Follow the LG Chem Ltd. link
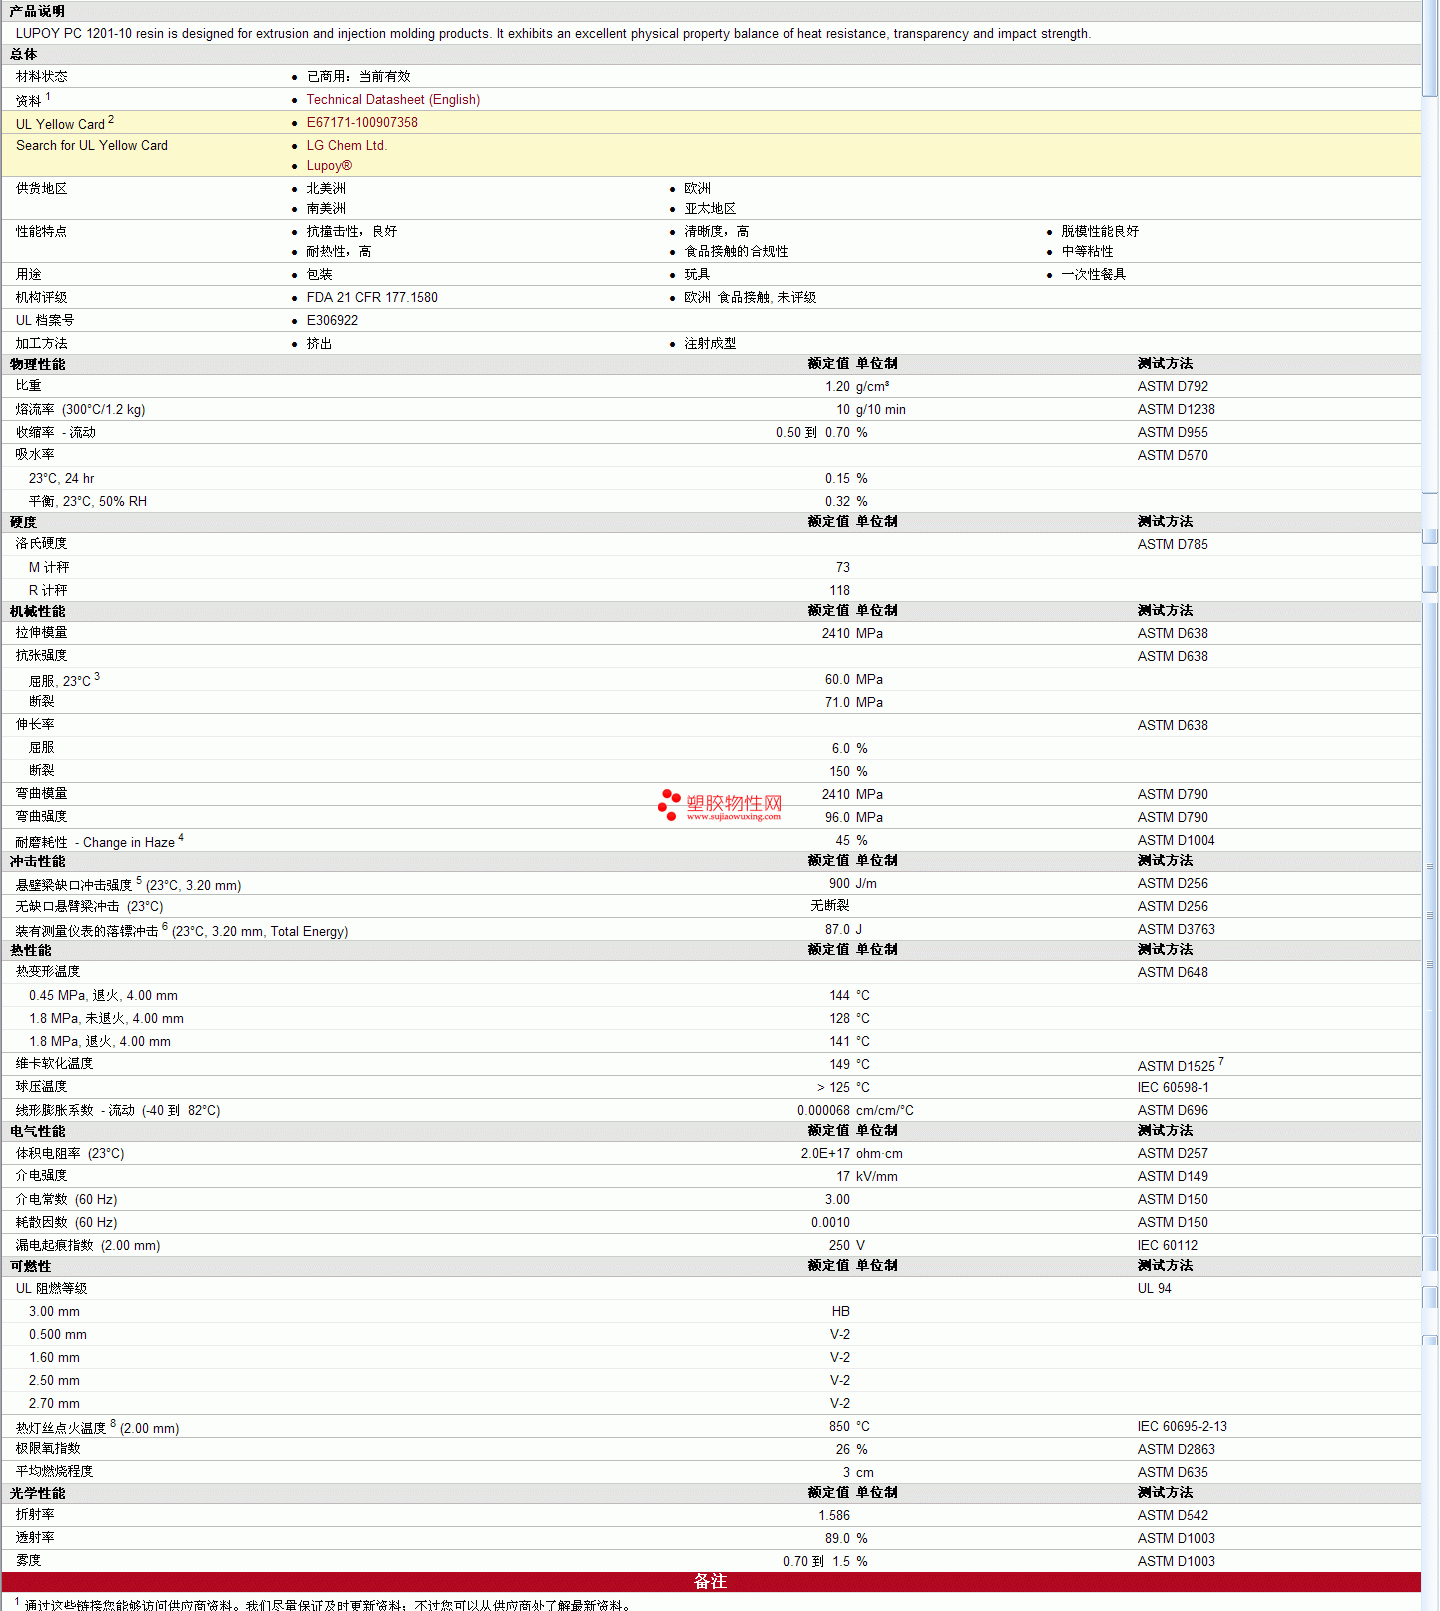This screenshot has height=1611, width=1440. coord(346,146)
